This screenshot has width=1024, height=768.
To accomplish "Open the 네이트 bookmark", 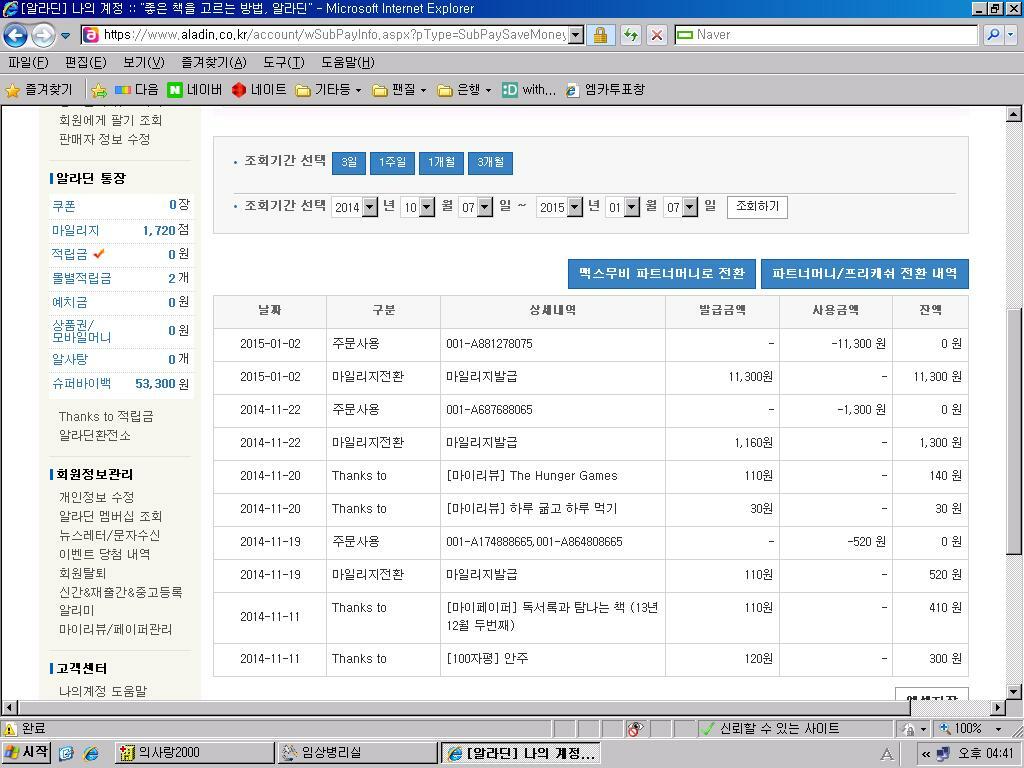I will click(259, 89).
